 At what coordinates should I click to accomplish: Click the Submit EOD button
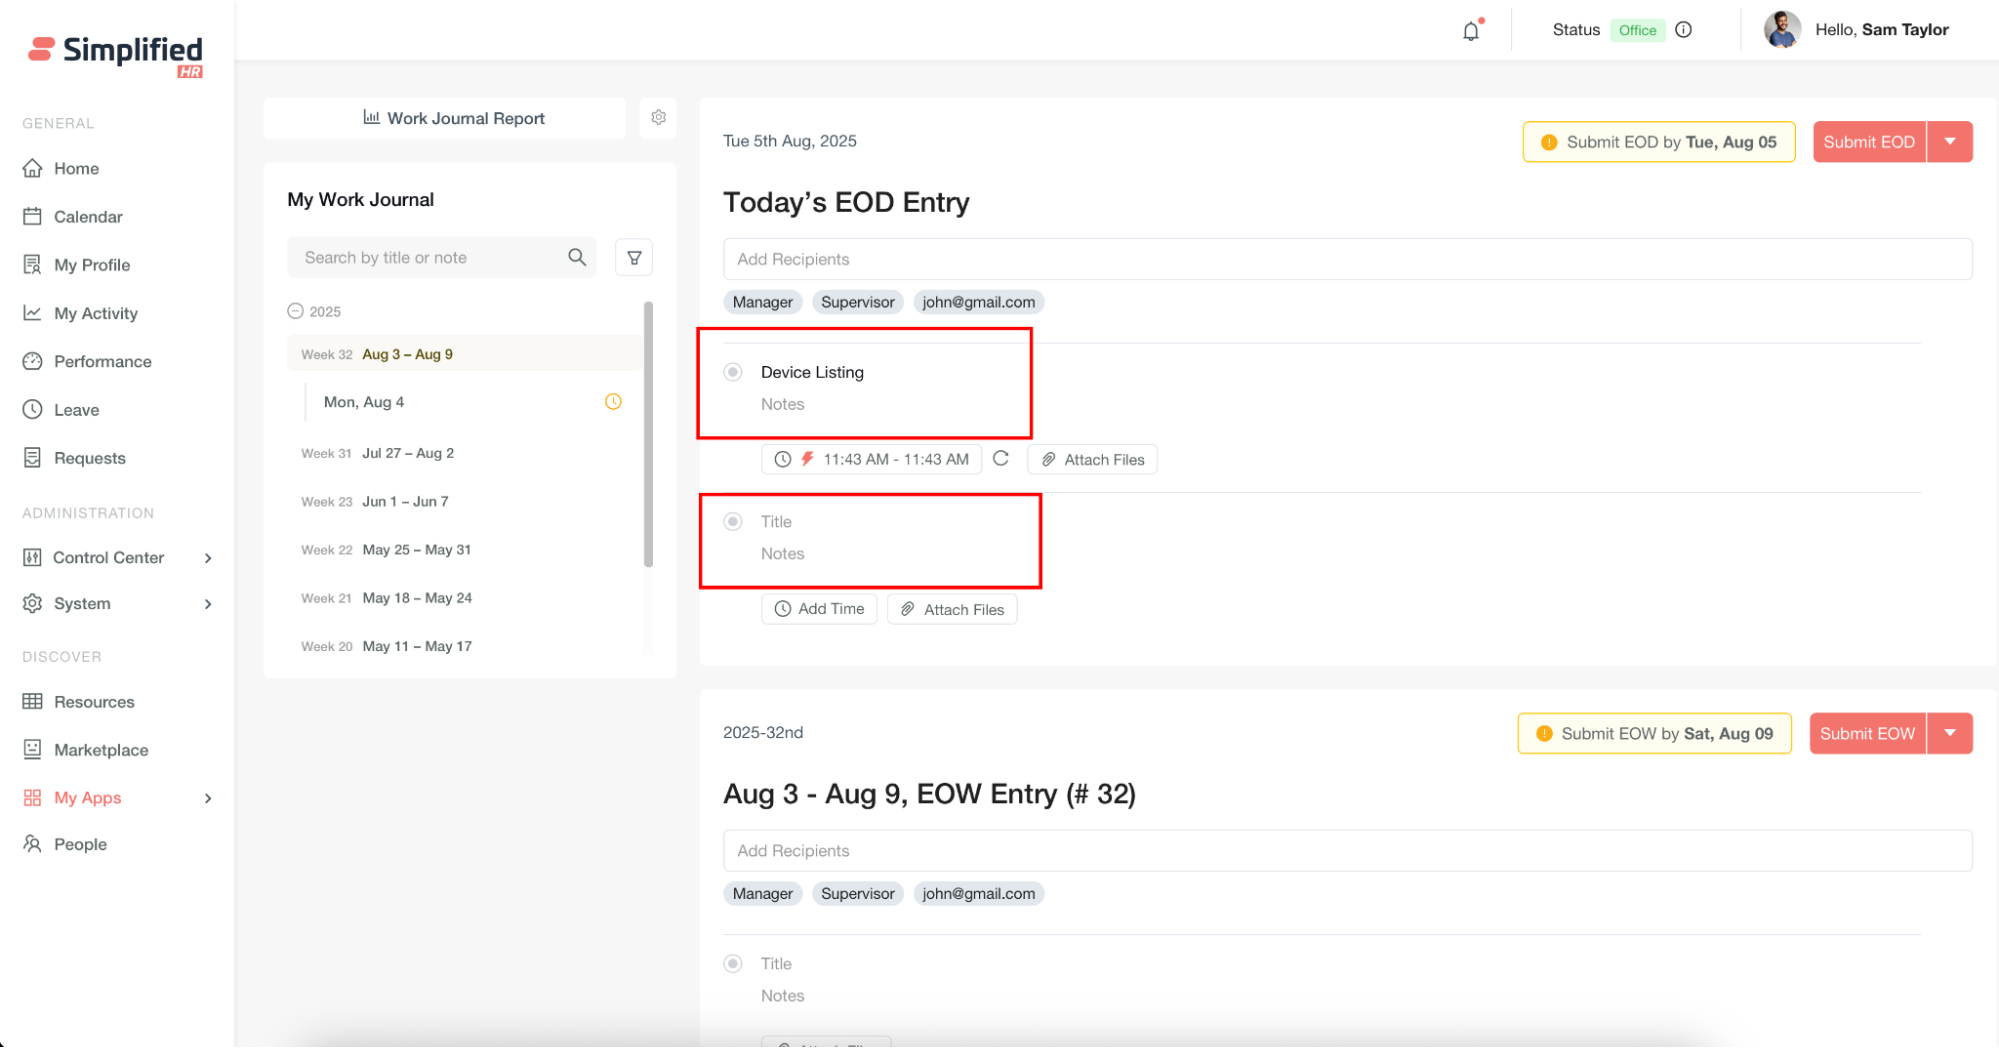pos(1868,142)
